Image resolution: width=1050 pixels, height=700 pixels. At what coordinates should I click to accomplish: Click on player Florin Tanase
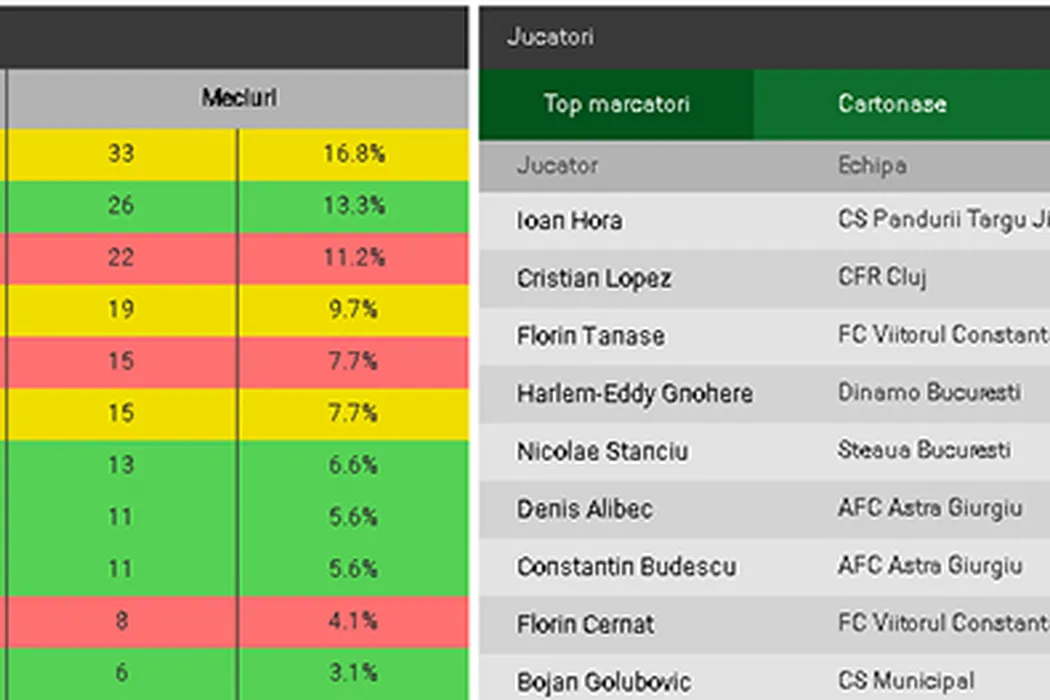click(590, 336)
